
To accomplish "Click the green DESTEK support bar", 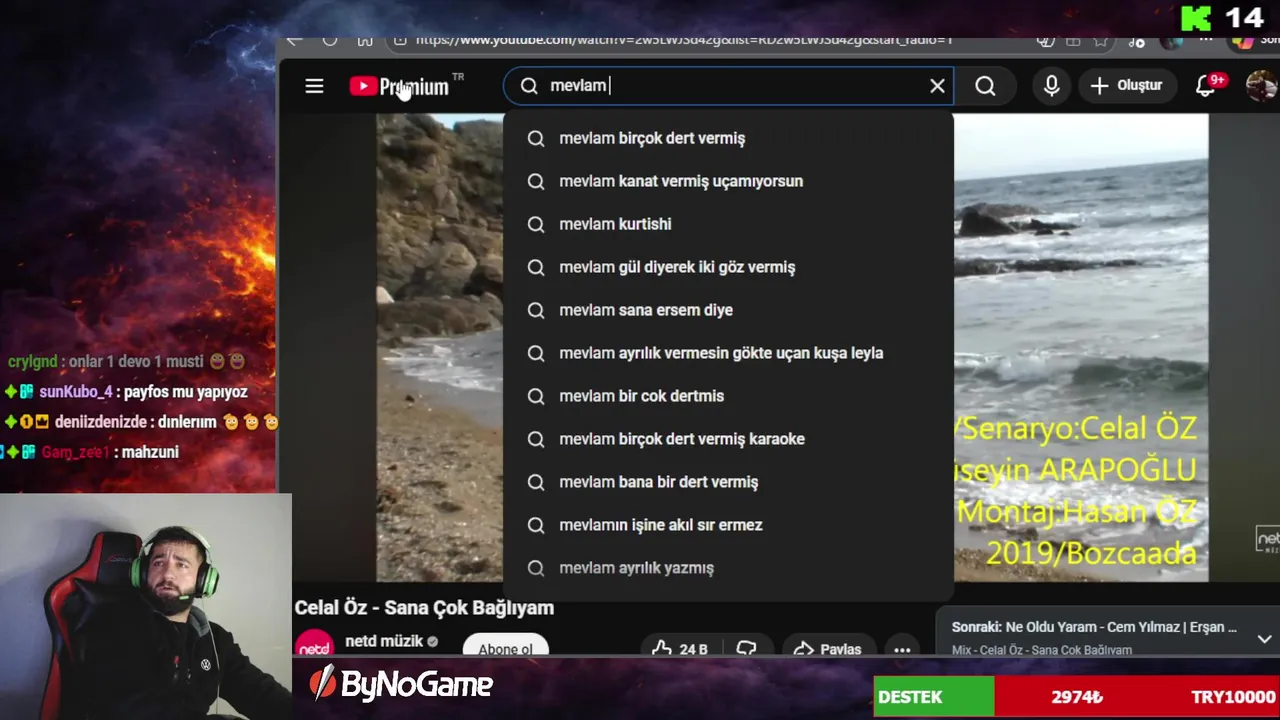I will coord(934,697).
